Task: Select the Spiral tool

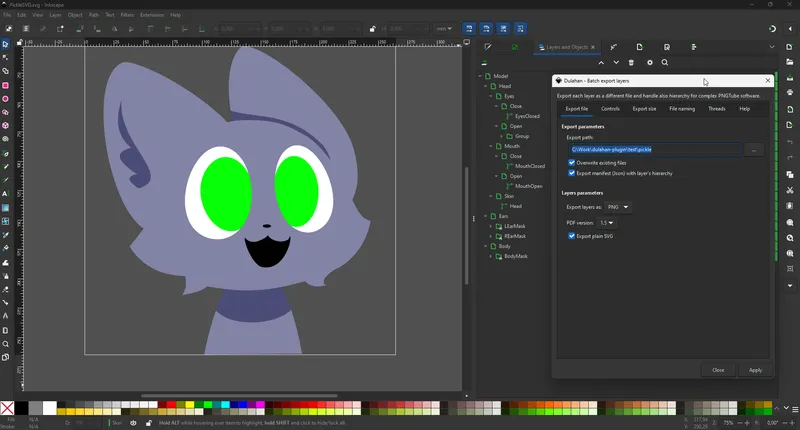Action: tap(5, 139)
